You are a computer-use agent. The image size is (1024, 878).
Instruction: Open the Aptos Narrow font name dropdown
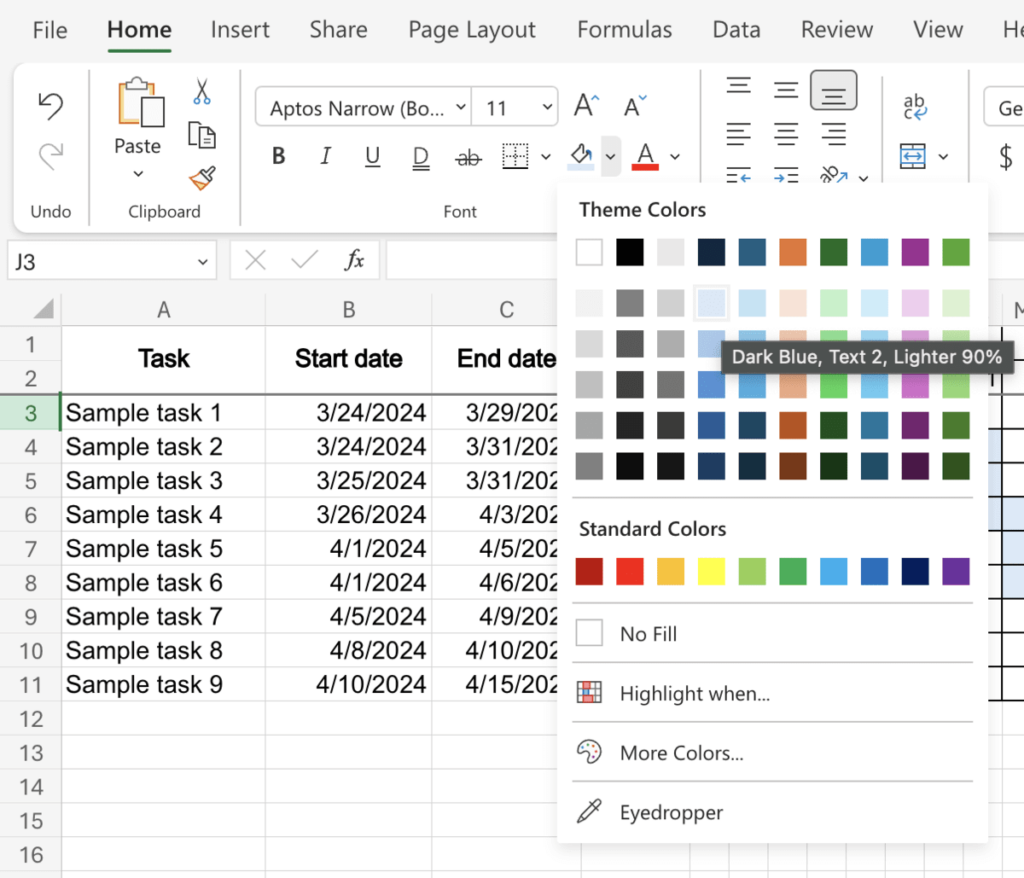460,107
